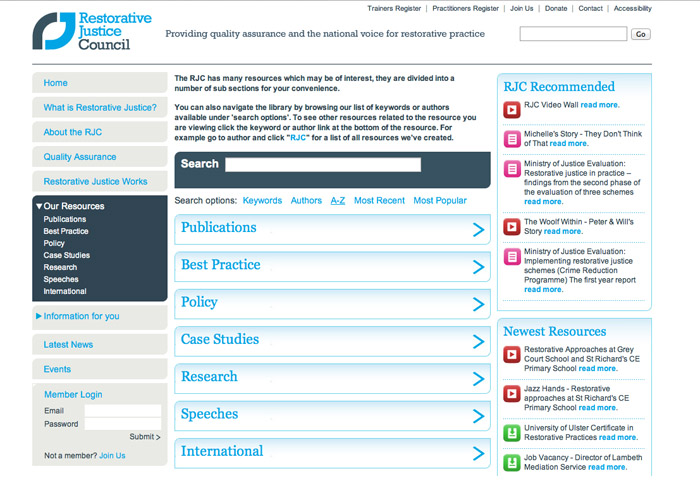Click the Restorative Justice Council logo
Image resolution: width=700 pixels, height=496 pixels.
[92, 31]
